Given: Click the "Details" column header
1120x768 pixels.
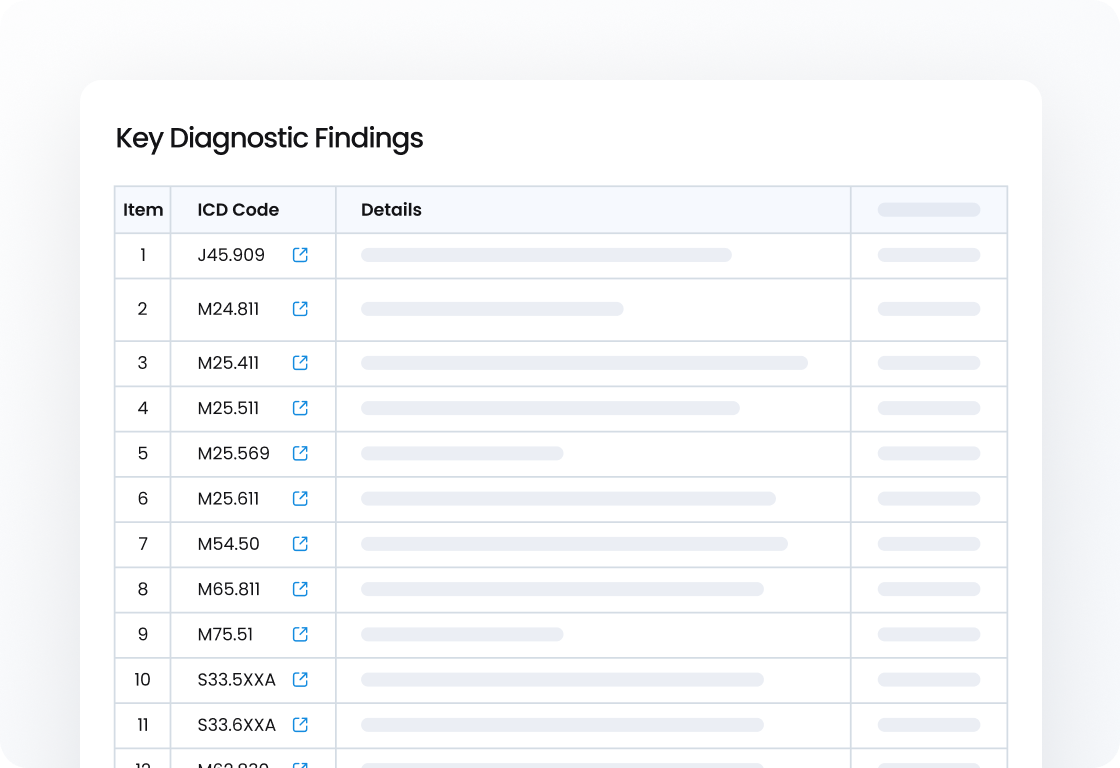Looking at the screenshot, I should [391, 210].
